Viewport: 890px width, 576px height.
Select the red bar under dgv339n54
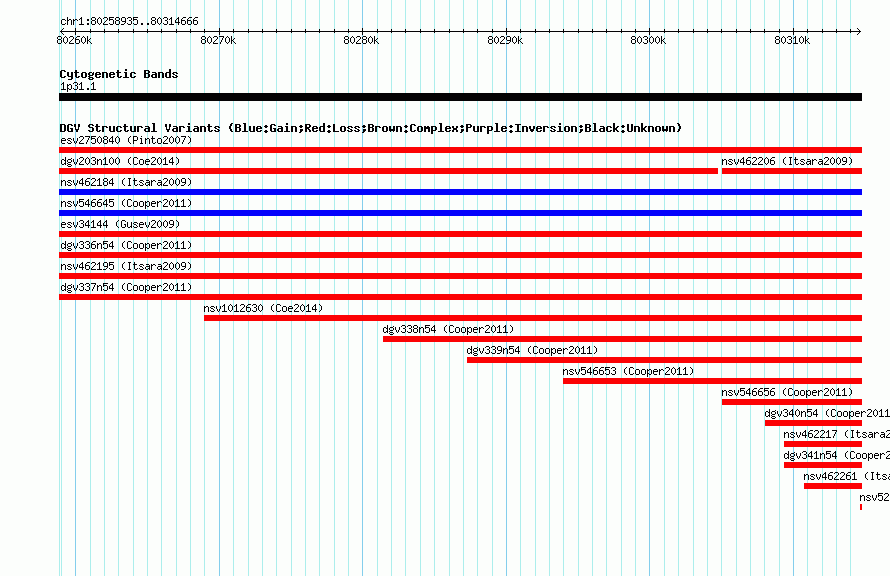(x=665, y=360)
